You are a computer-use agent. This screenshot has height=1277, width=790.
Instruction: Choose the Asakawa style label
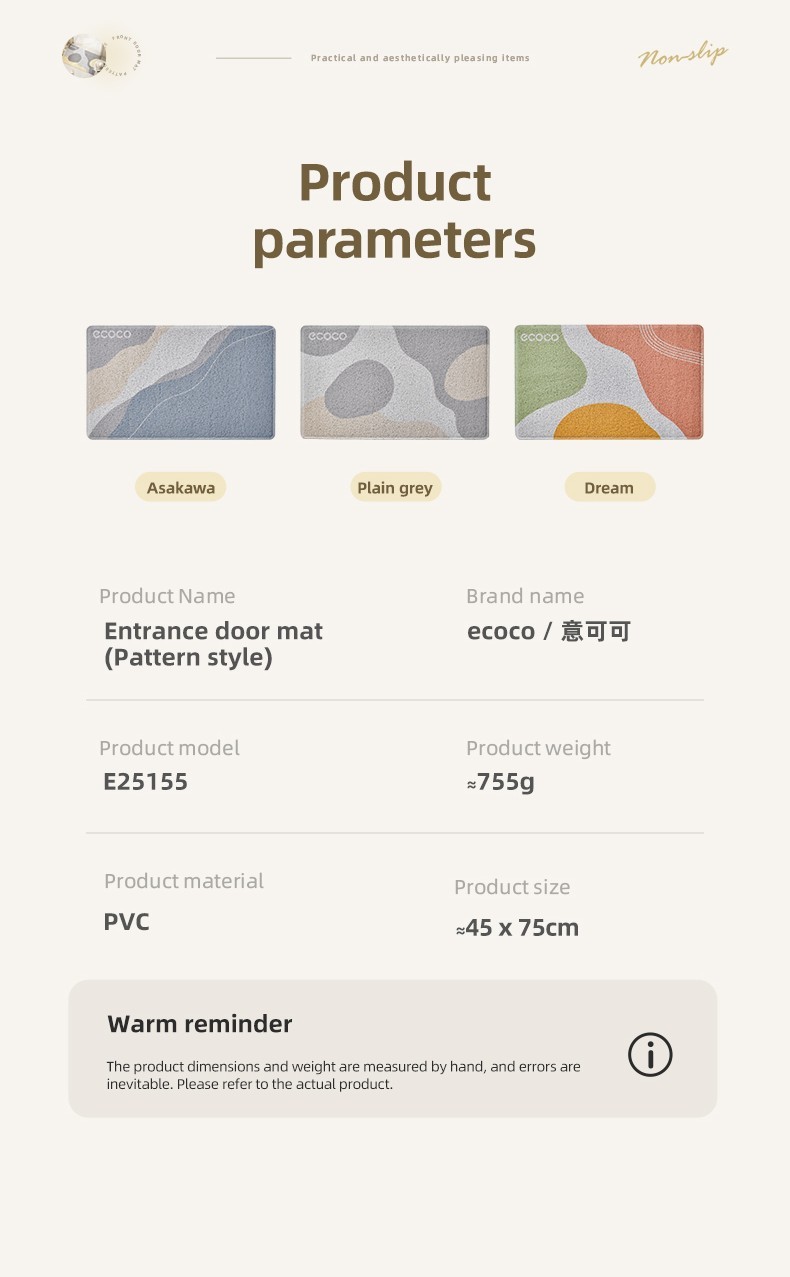pyautogui.click(x=181, y=488)
